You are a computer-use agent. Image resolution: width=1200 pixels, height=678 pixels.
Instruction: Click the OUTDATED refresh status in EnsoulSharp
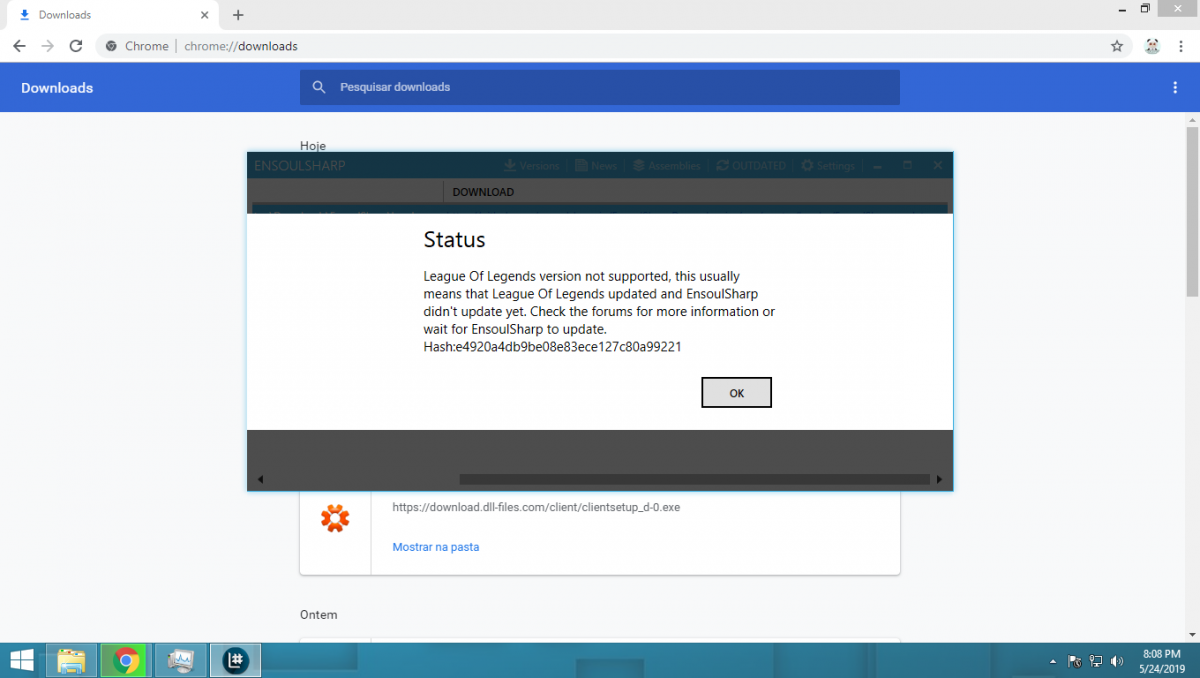(x=751, y=166)
